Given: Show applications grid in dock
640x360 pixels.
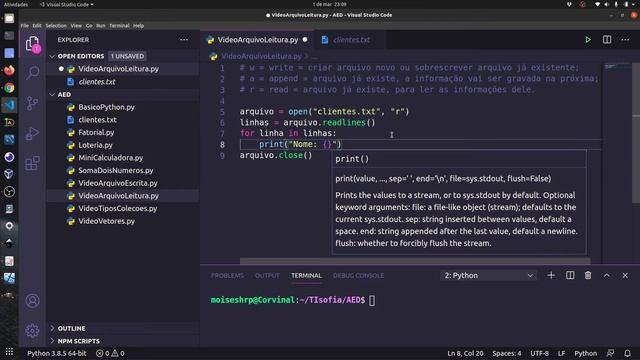Looking at the screenshot, I should pos(9,351).
